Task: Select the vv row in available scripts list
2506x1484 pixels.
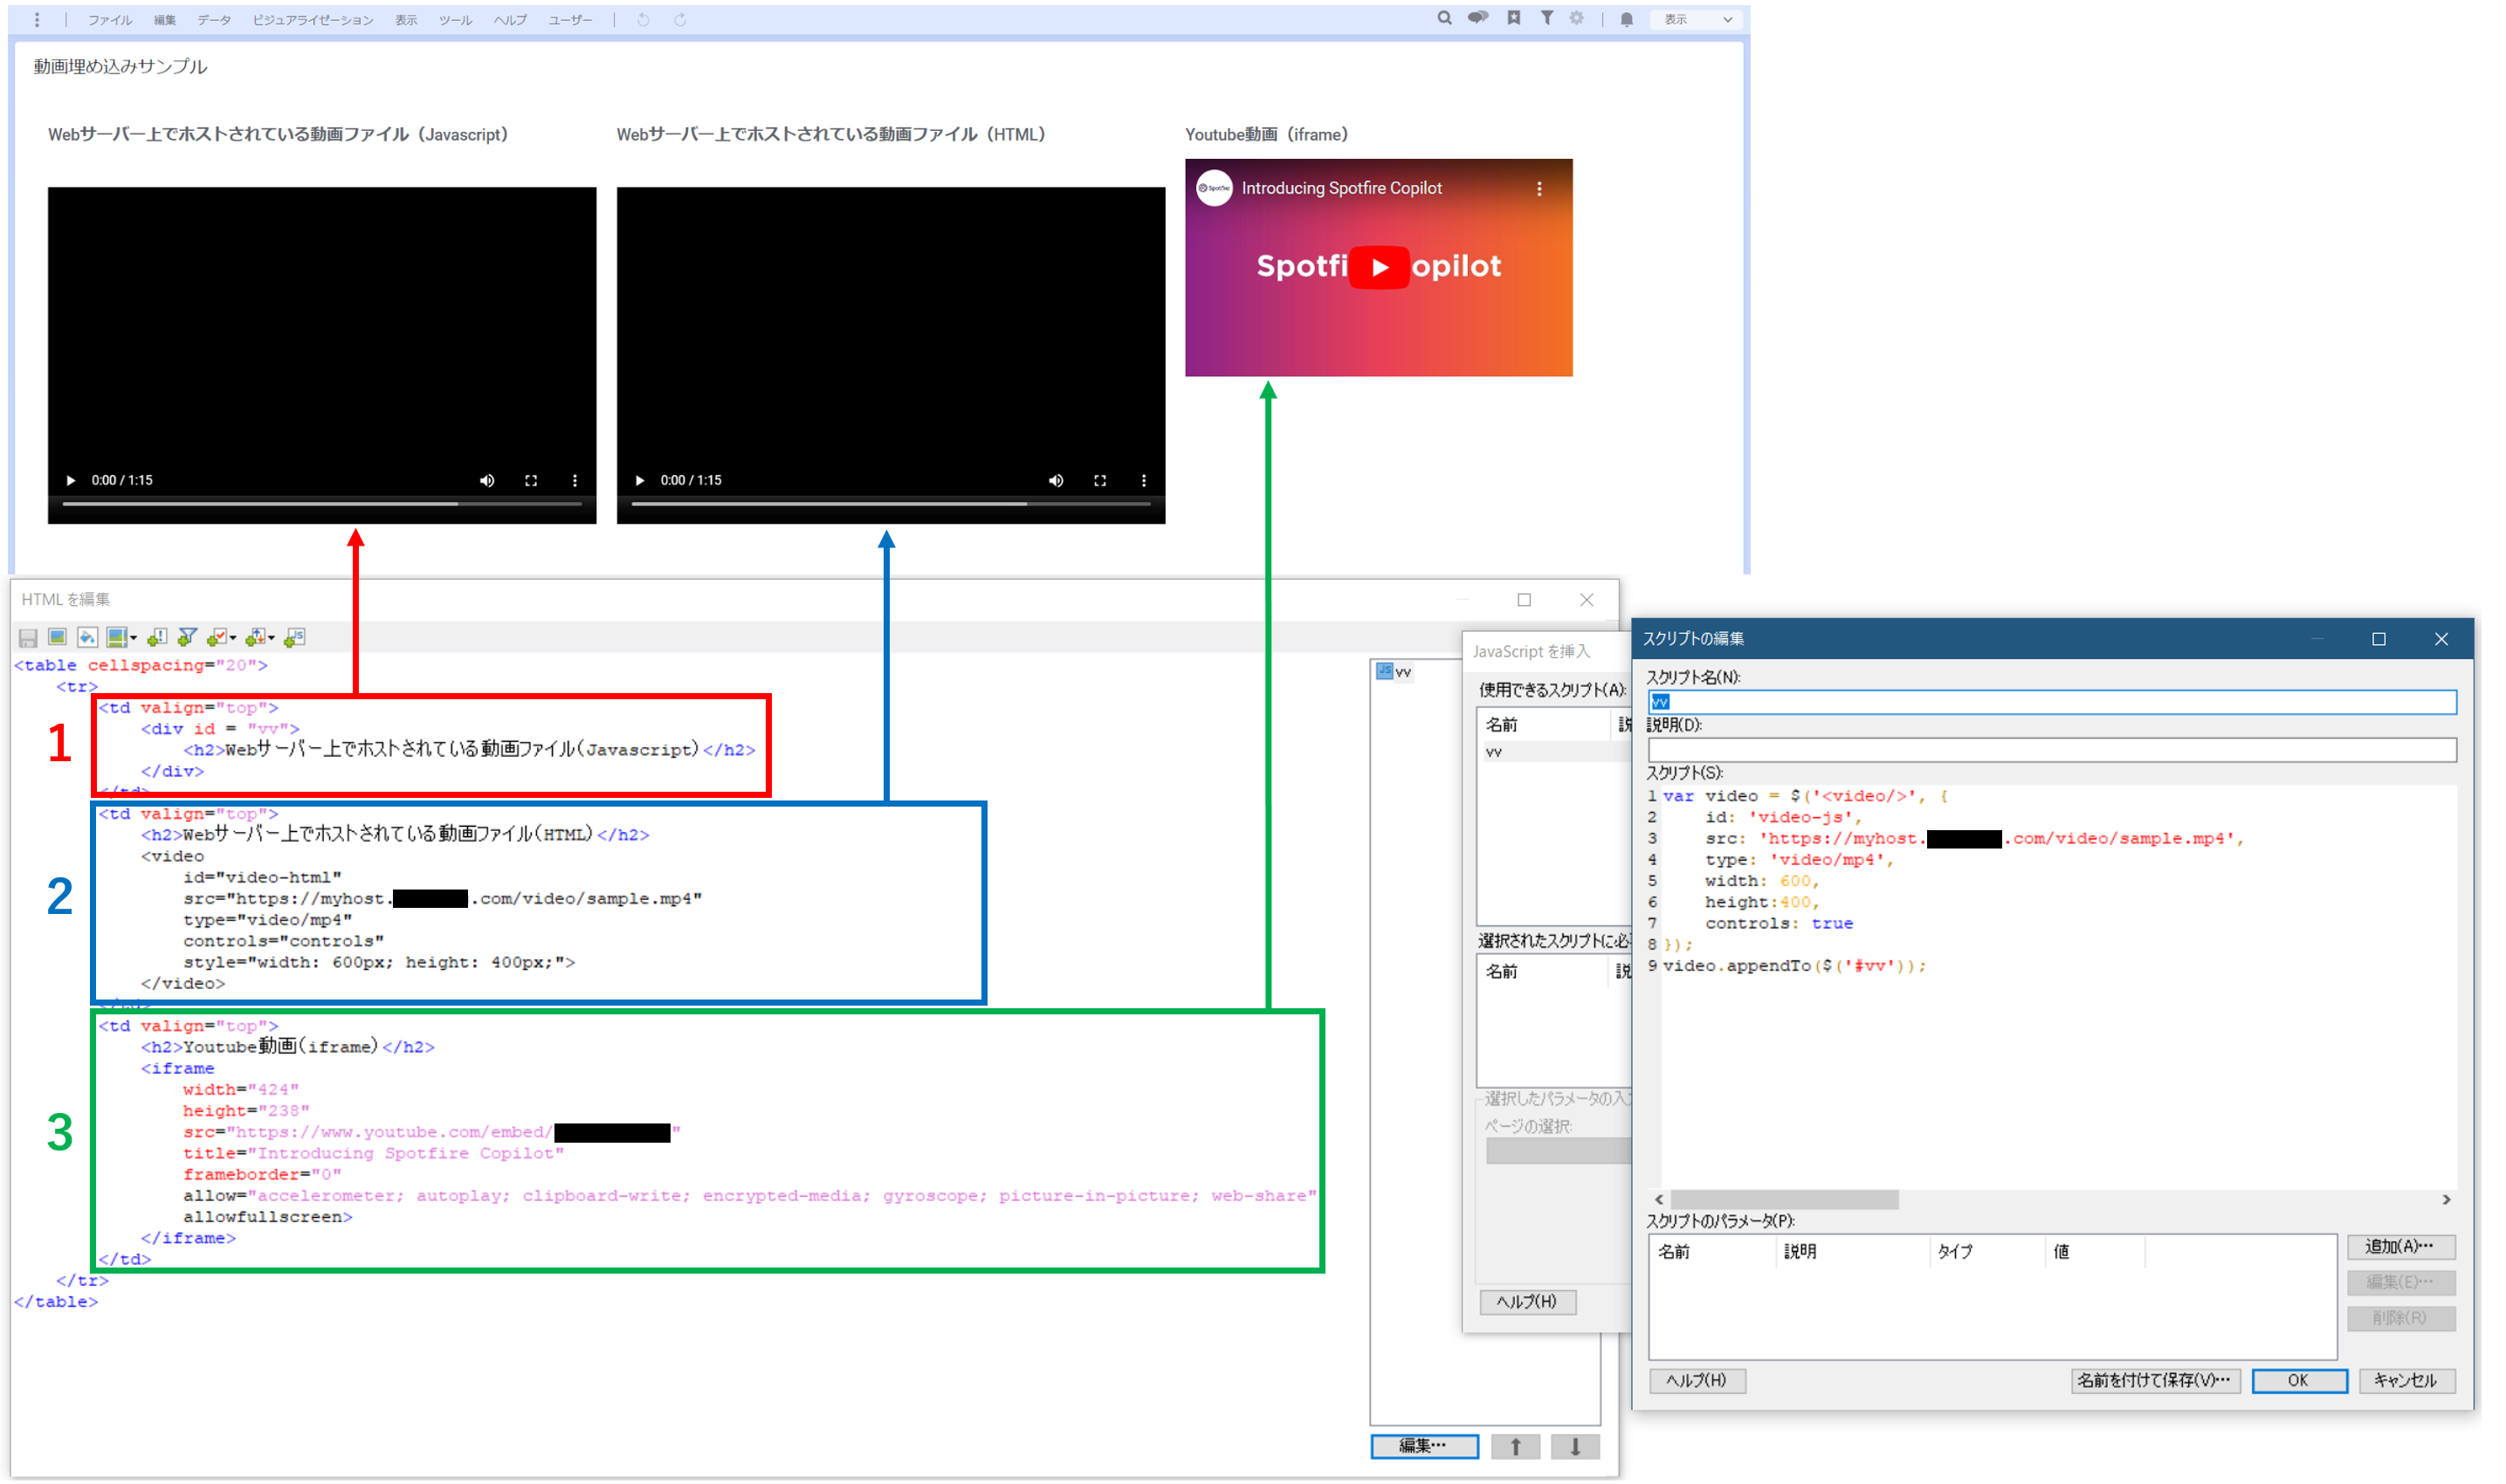Action: (x=1553, y=752)
